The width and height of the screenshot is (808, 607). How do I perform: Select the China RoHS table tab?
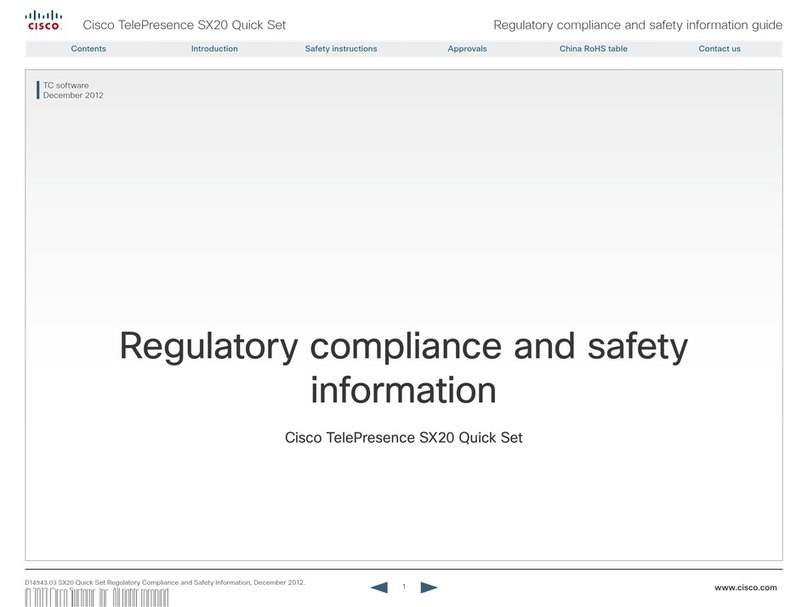click(593, 49)
